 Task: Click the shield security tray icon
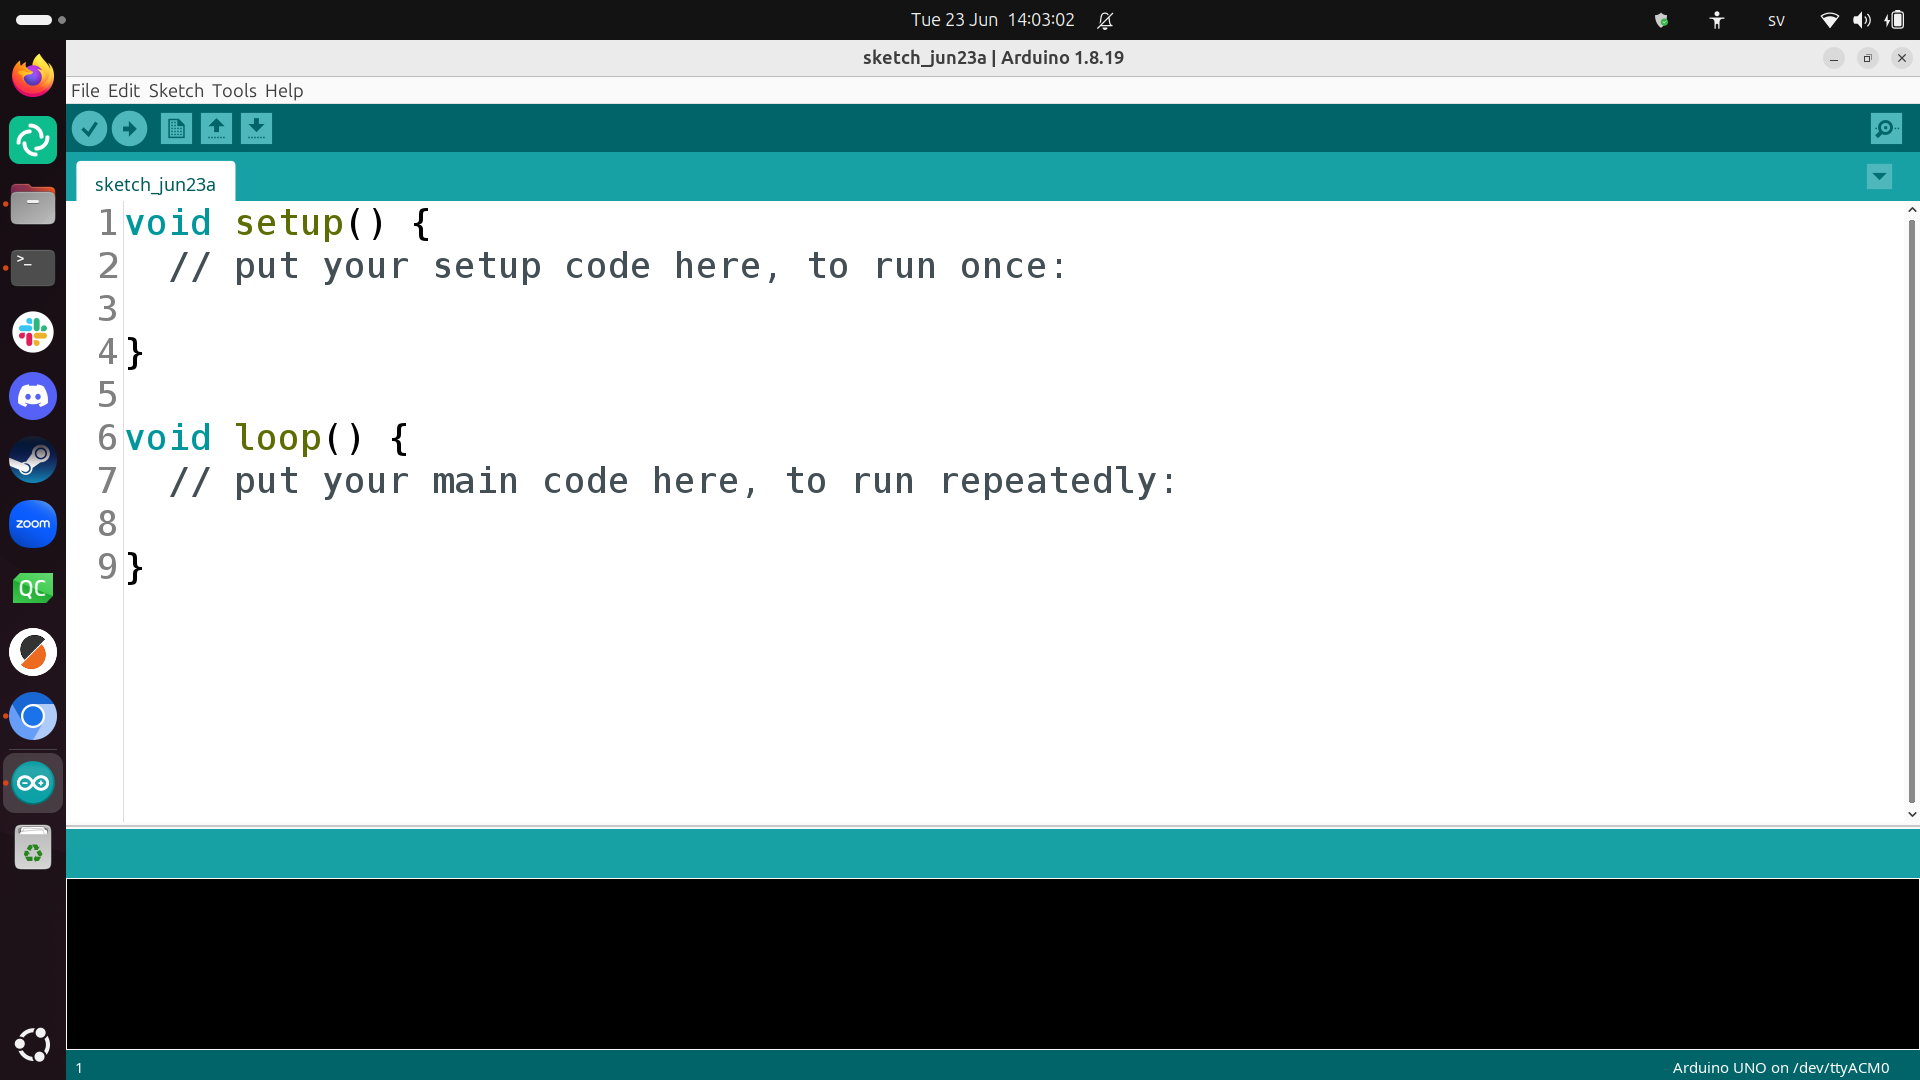(1661, 20)
